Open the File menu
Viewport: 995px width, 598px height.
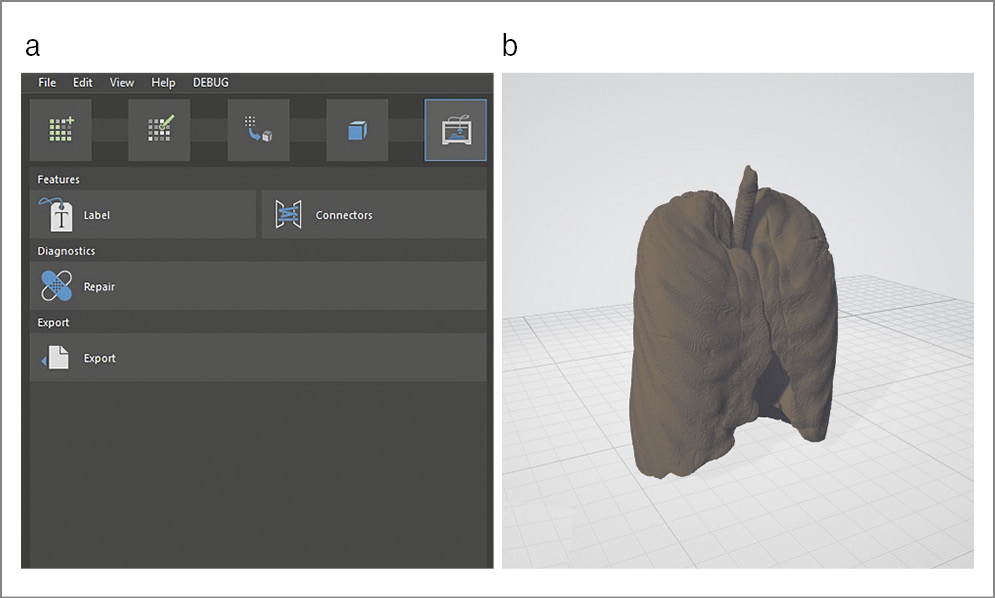coord(47,83)
